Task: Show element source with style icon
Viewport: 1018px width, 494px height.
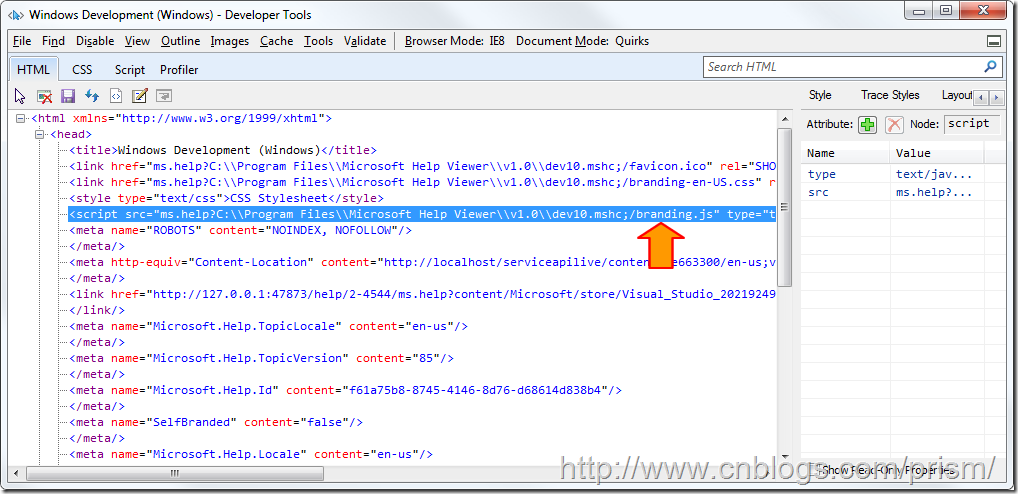Action: tap(116, 96)
